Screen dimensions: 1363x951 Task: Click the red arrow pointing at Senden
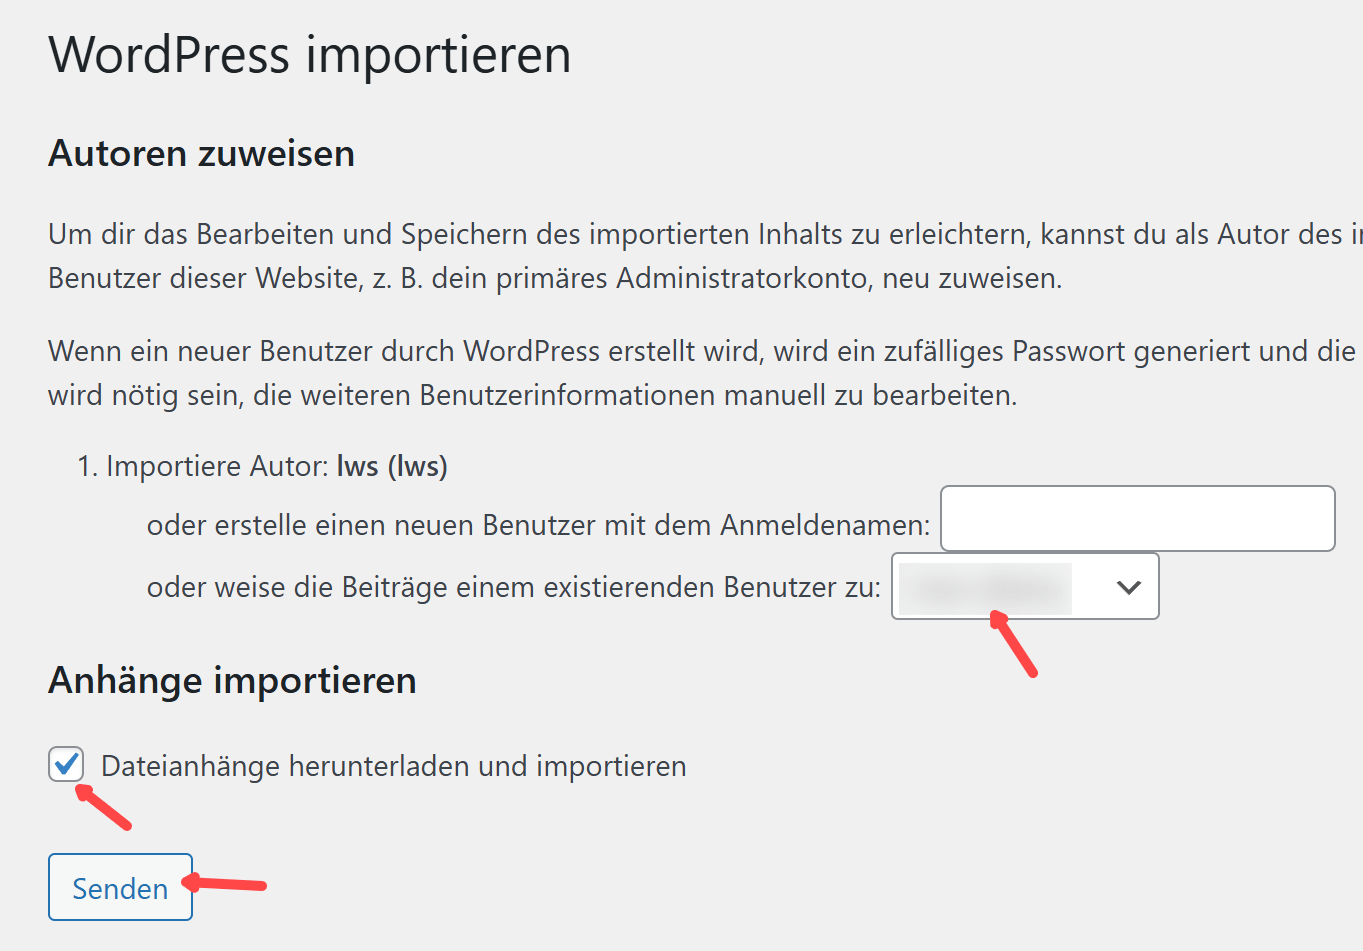tap(226, 883)
